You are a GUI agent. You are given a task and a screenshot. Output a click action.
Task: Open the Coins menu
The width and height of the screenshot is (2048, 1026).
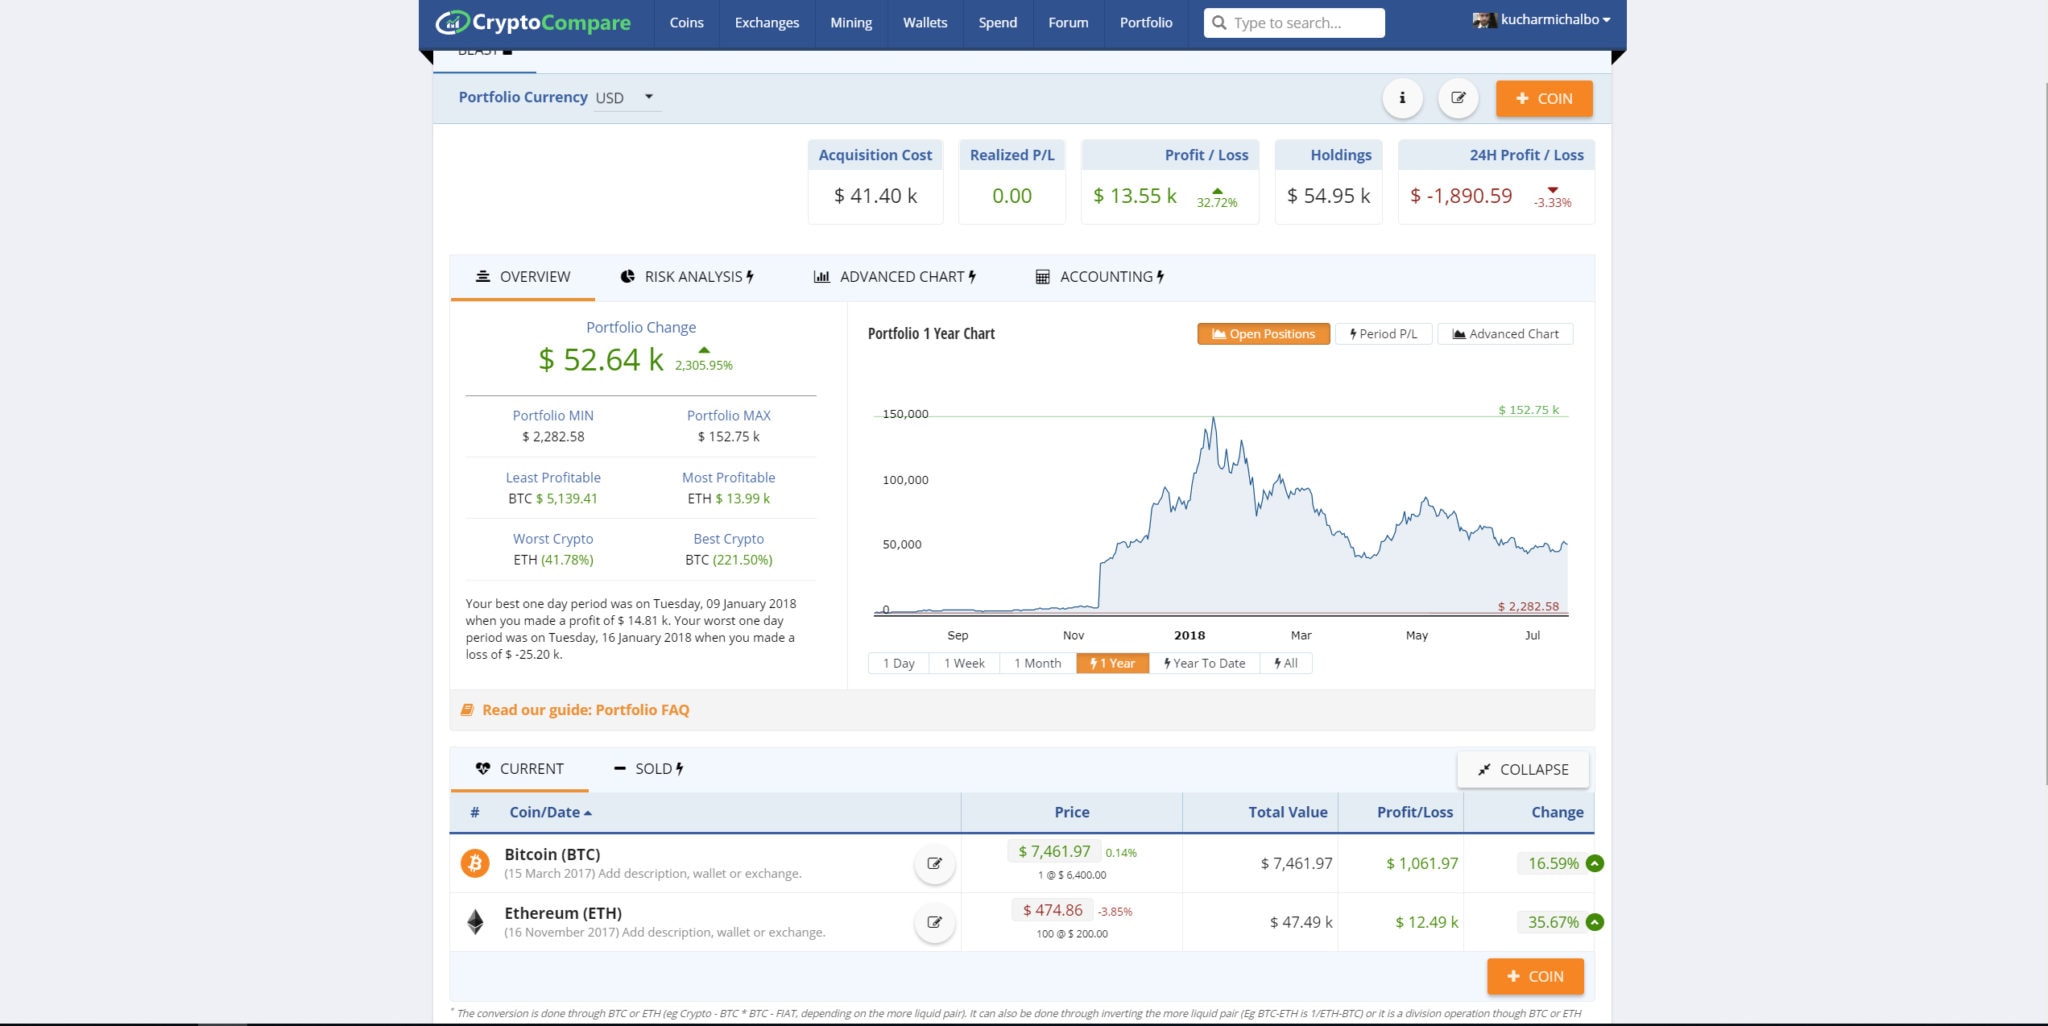point(686,23)
